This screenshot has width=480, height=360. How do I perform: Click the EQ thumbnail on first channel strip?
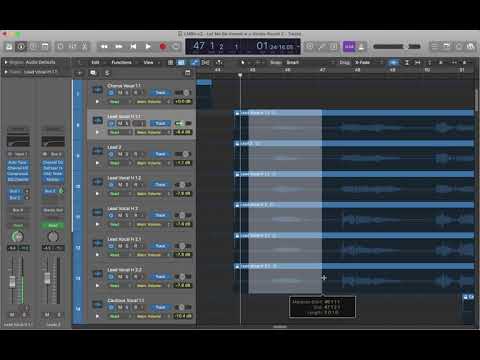coord(18,141)
